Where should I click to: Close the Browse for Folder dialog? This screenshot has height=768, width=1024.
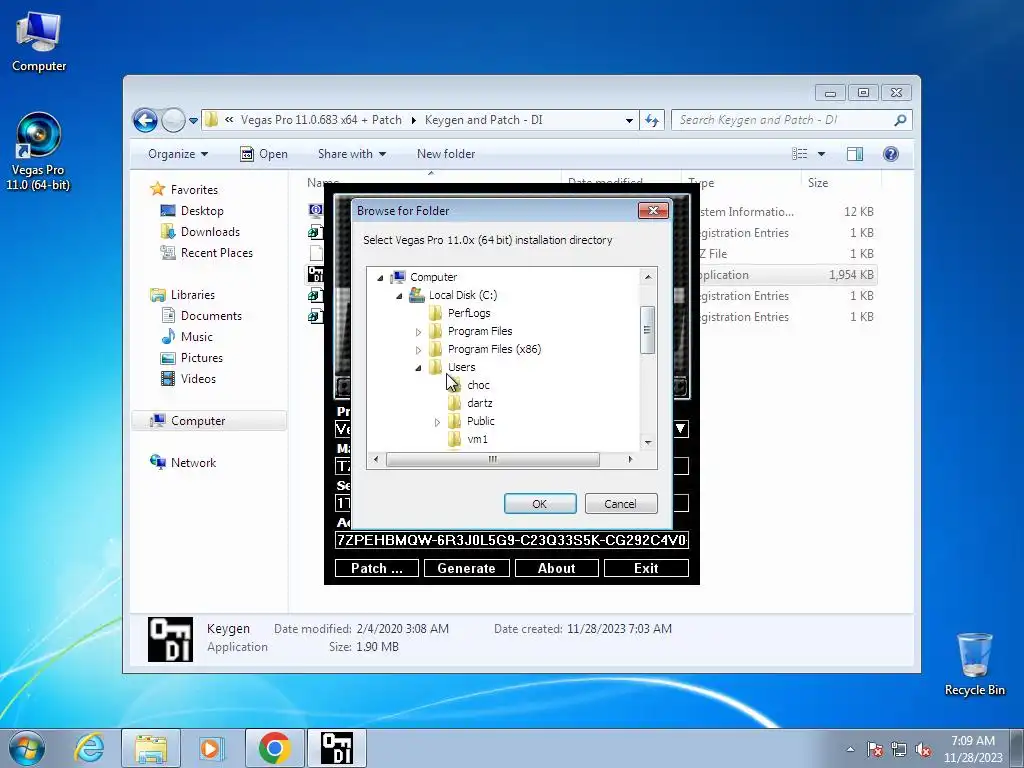653,210
